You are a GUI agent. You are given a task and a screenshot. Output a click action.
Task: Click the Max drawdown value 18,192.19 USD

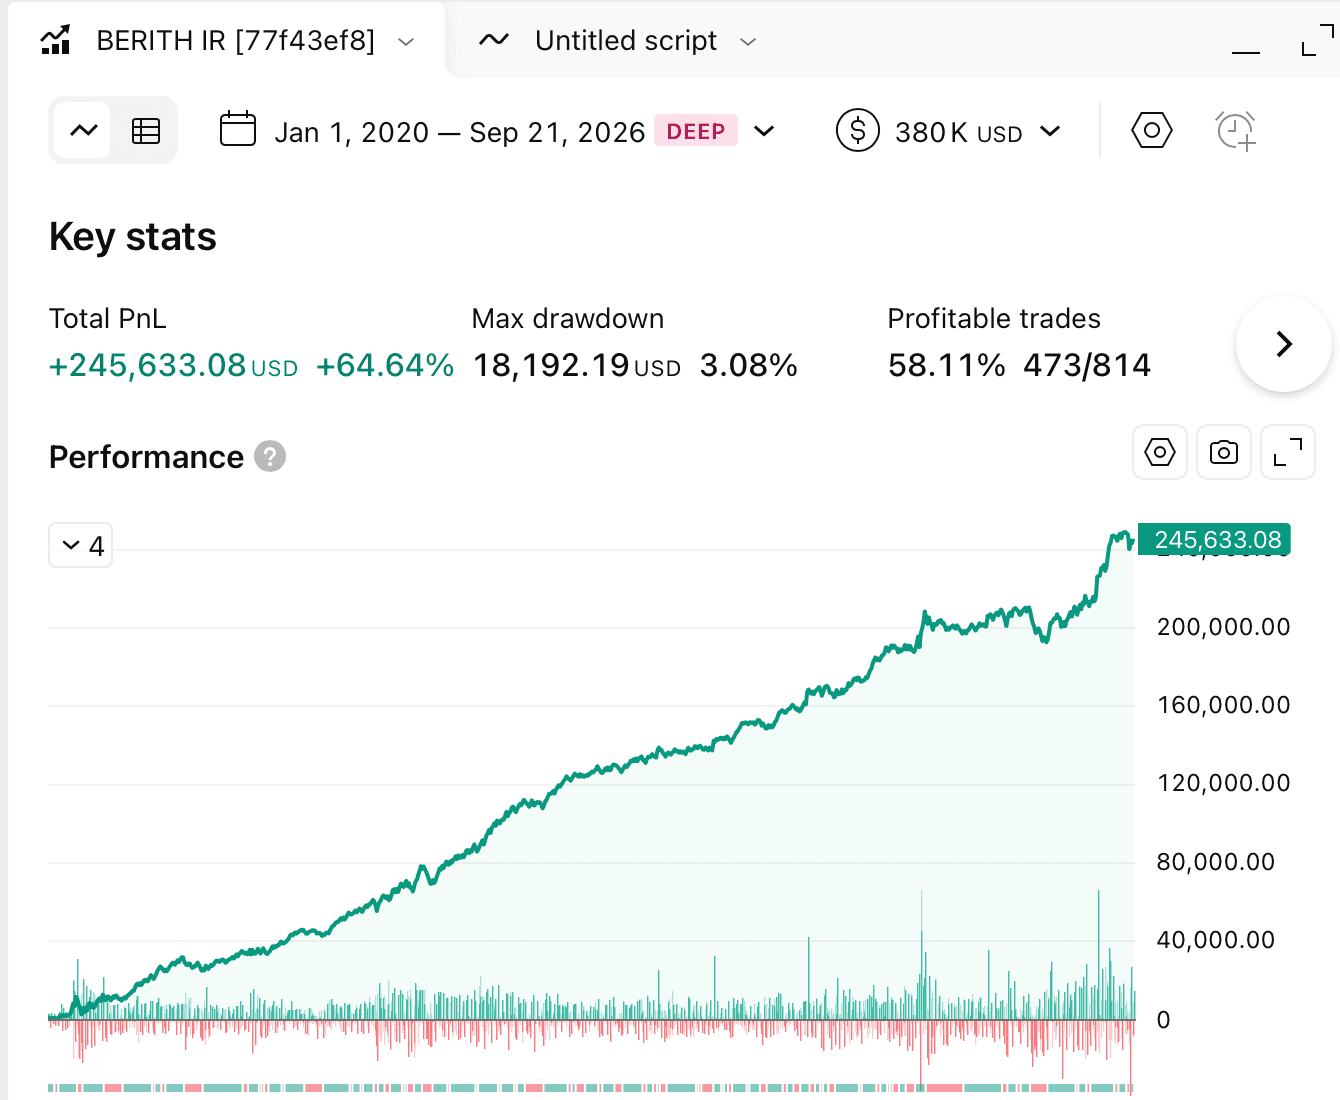point(577,365)
